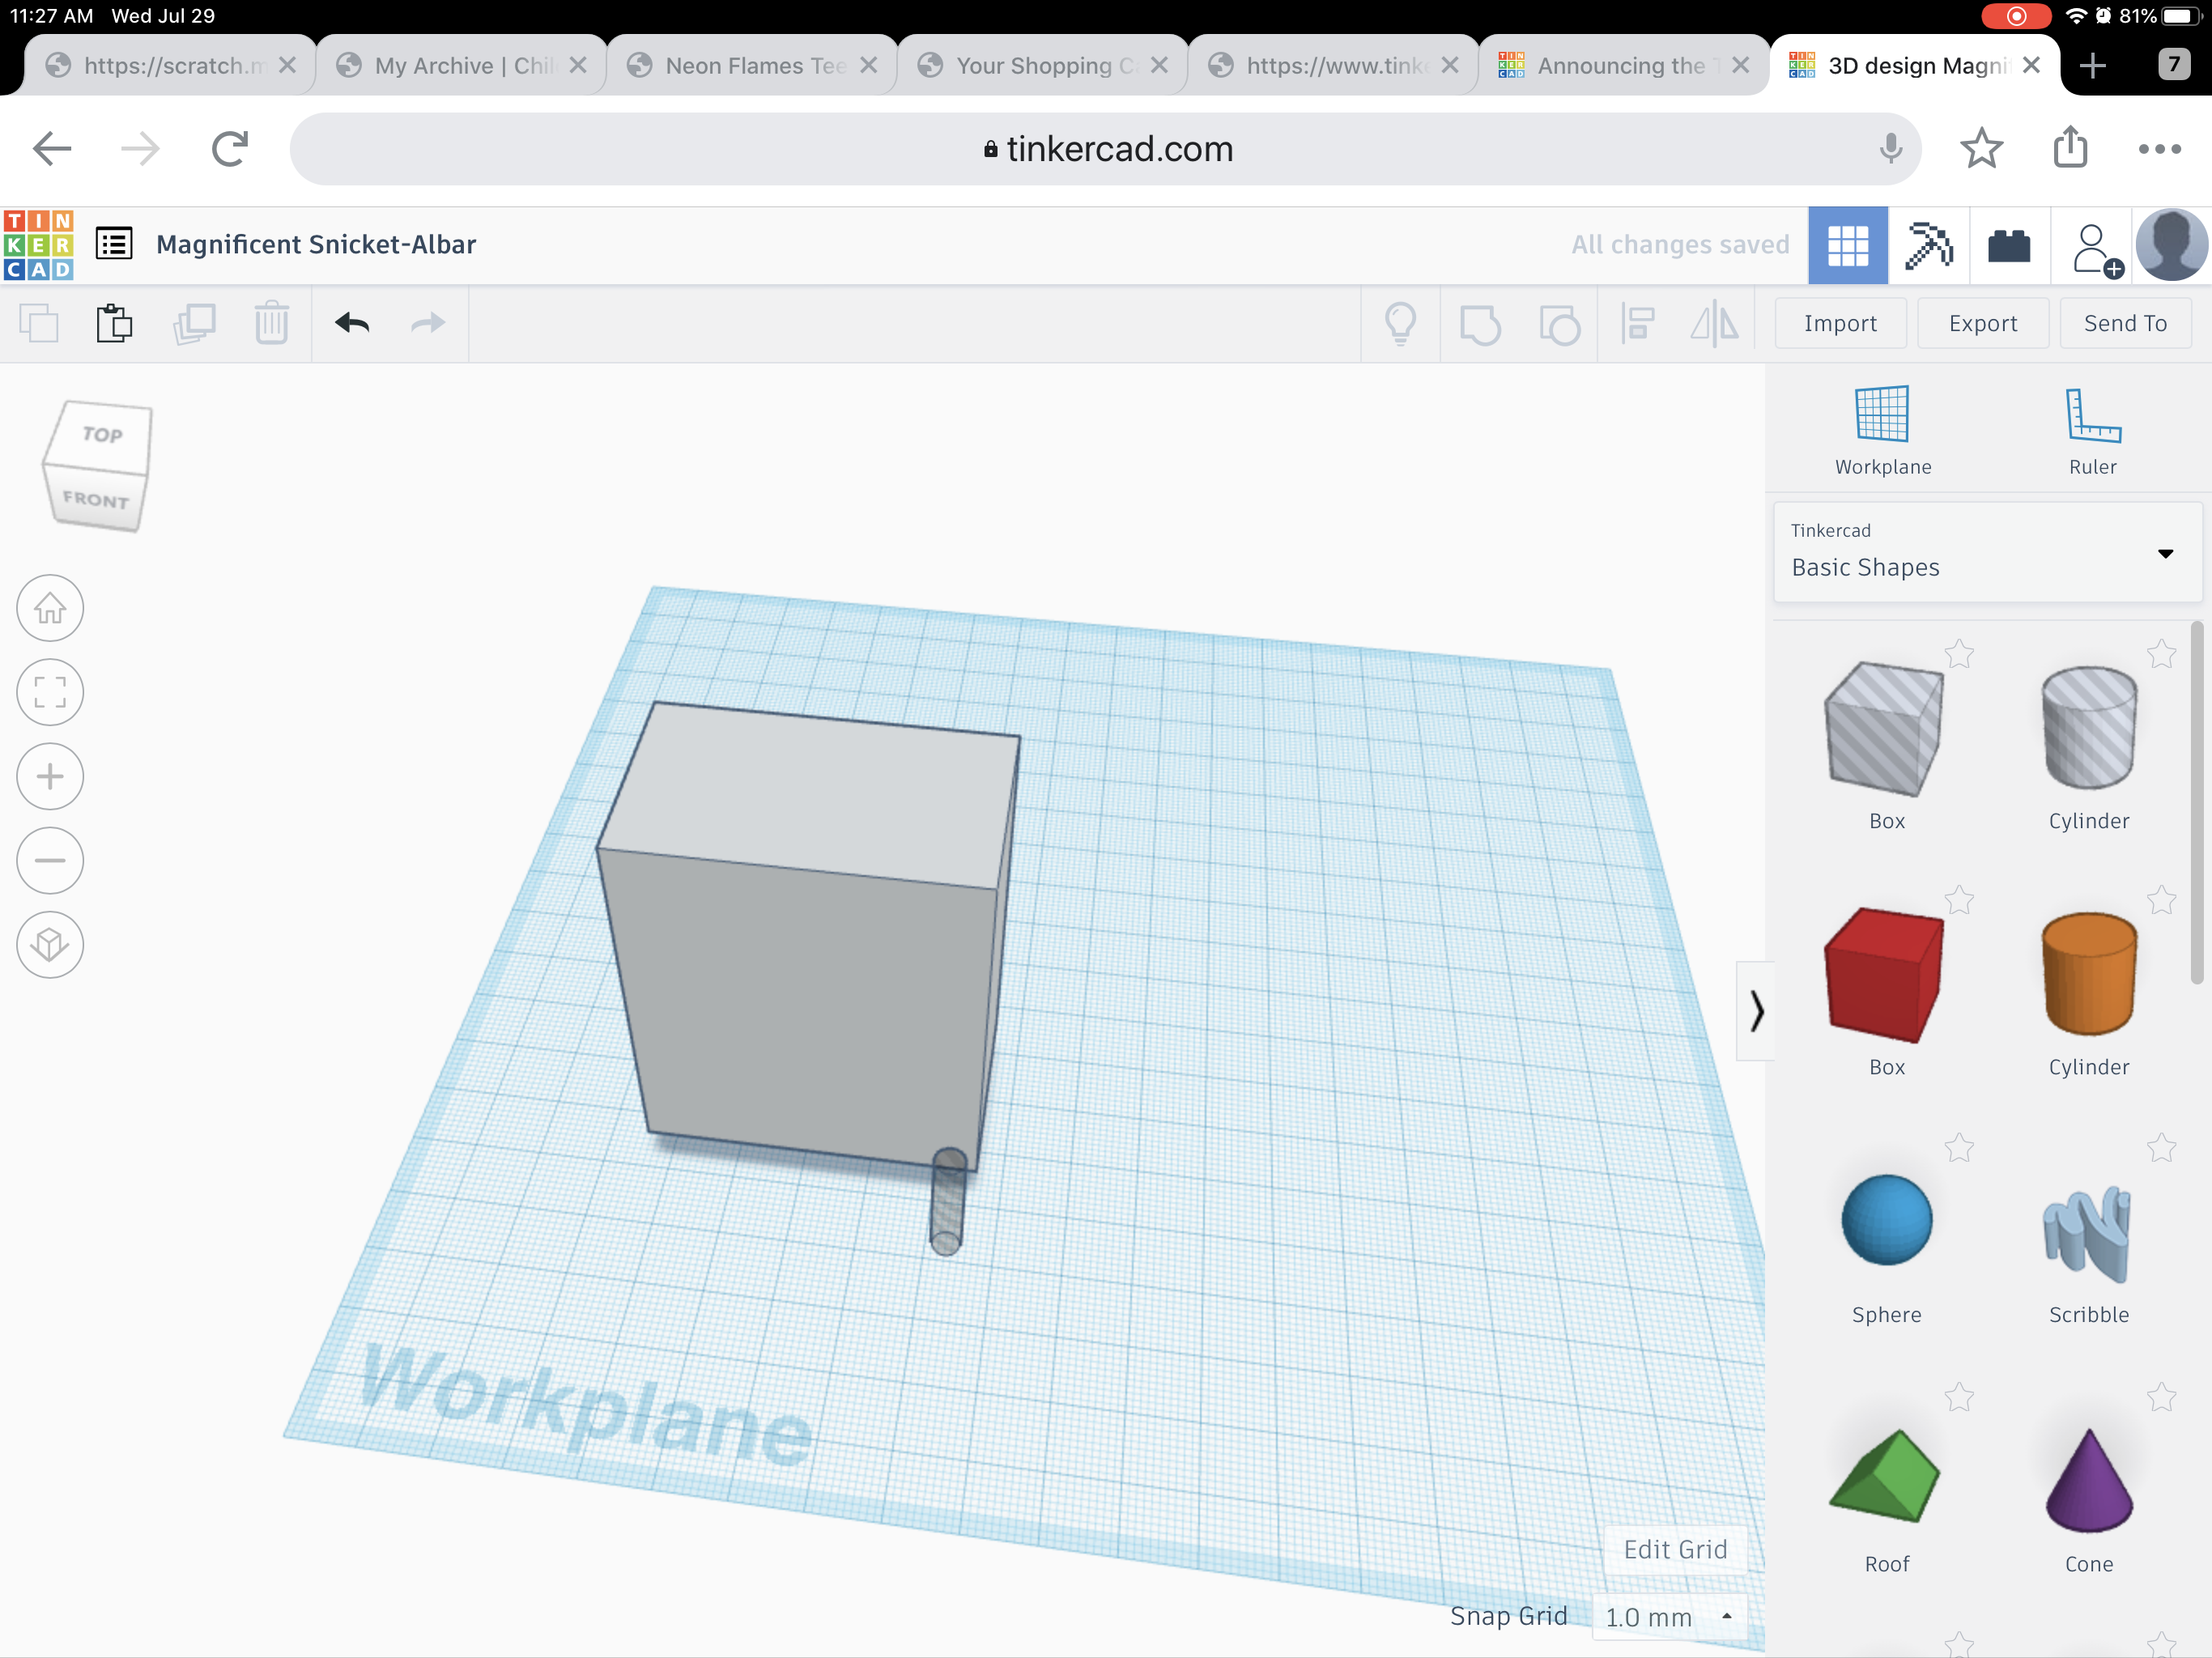Pick the green Roof shape

(x=1885, y=1476)
